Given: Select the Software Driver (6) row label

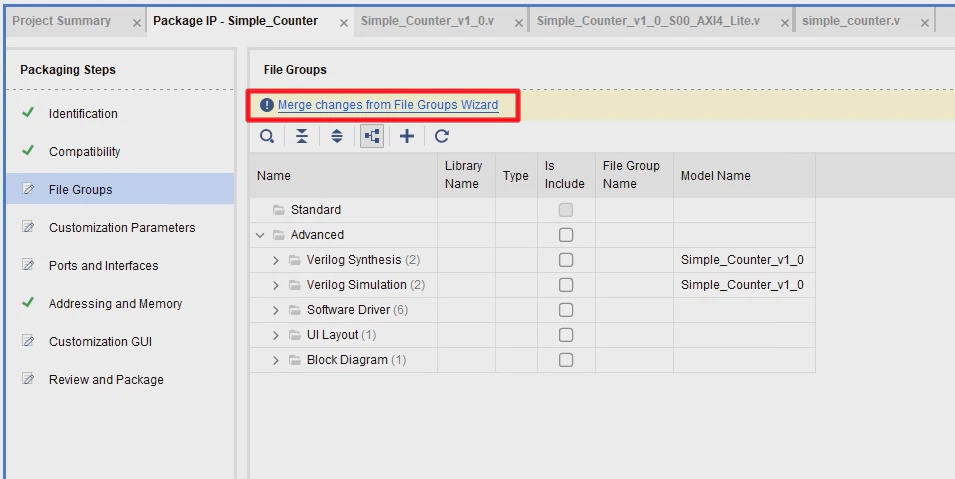Looking at the screenshot, I should [357, 310].
